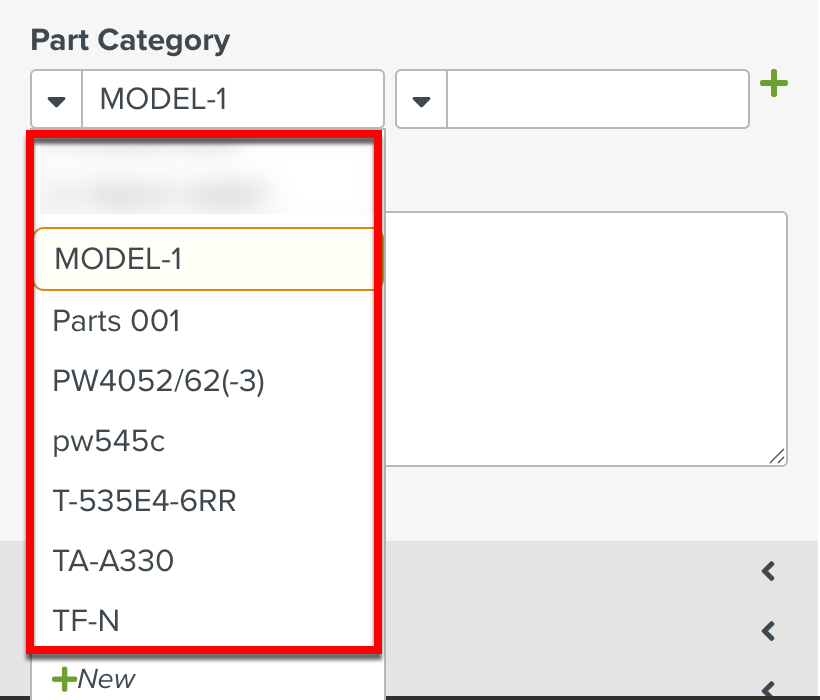Viewport: 820px width, 700px height.
Task: Click the empty second combo box field
Action: point(595,99)
